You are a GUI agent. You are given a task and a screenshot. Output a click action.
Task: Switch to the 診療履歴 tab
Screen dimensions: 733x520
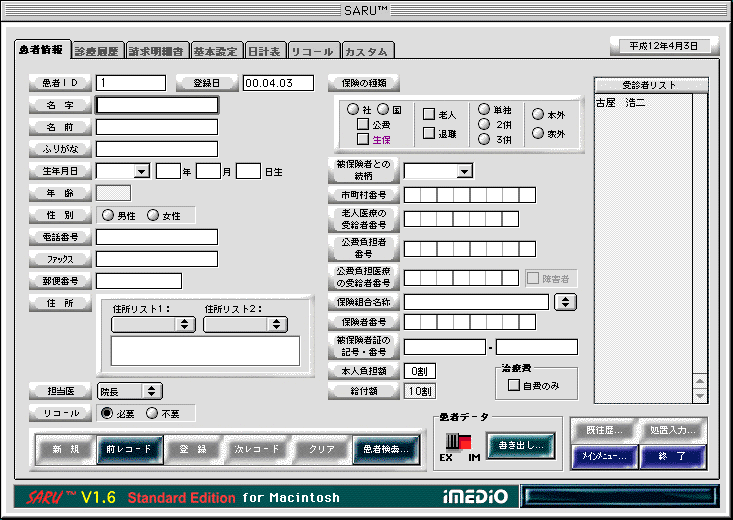[97, 51]
